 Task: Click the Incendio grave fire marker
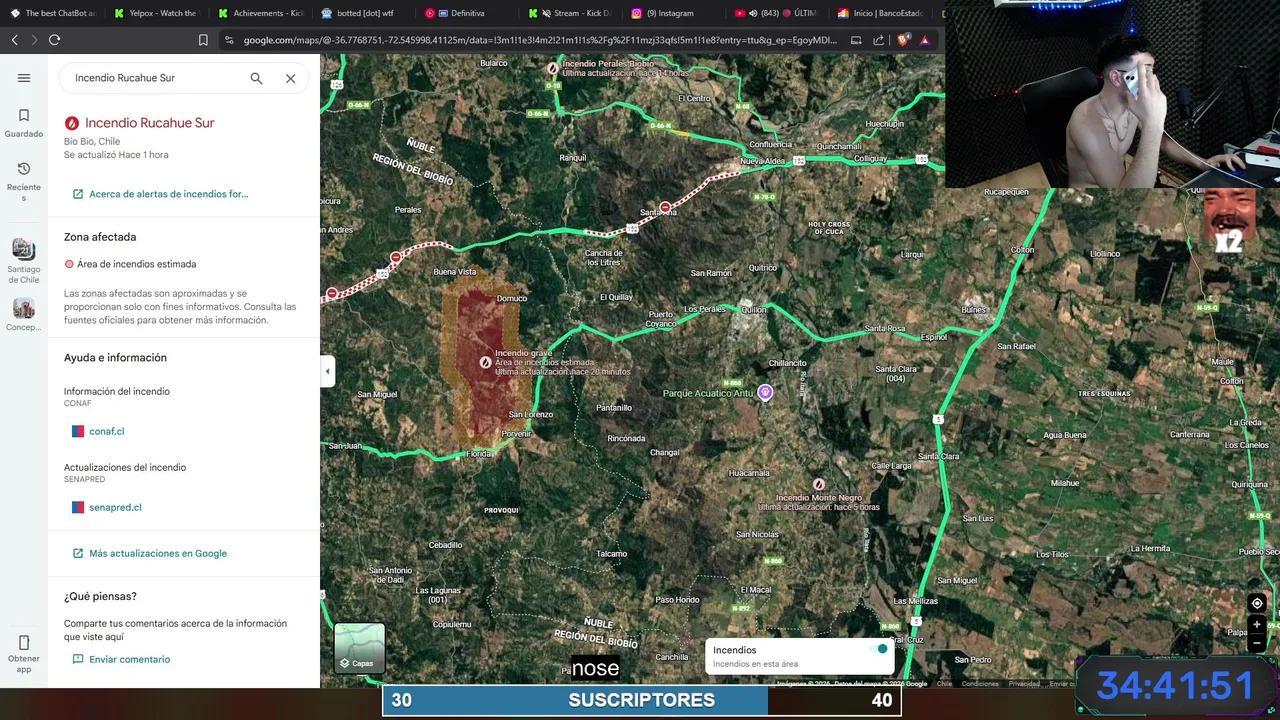coord(485,362)
